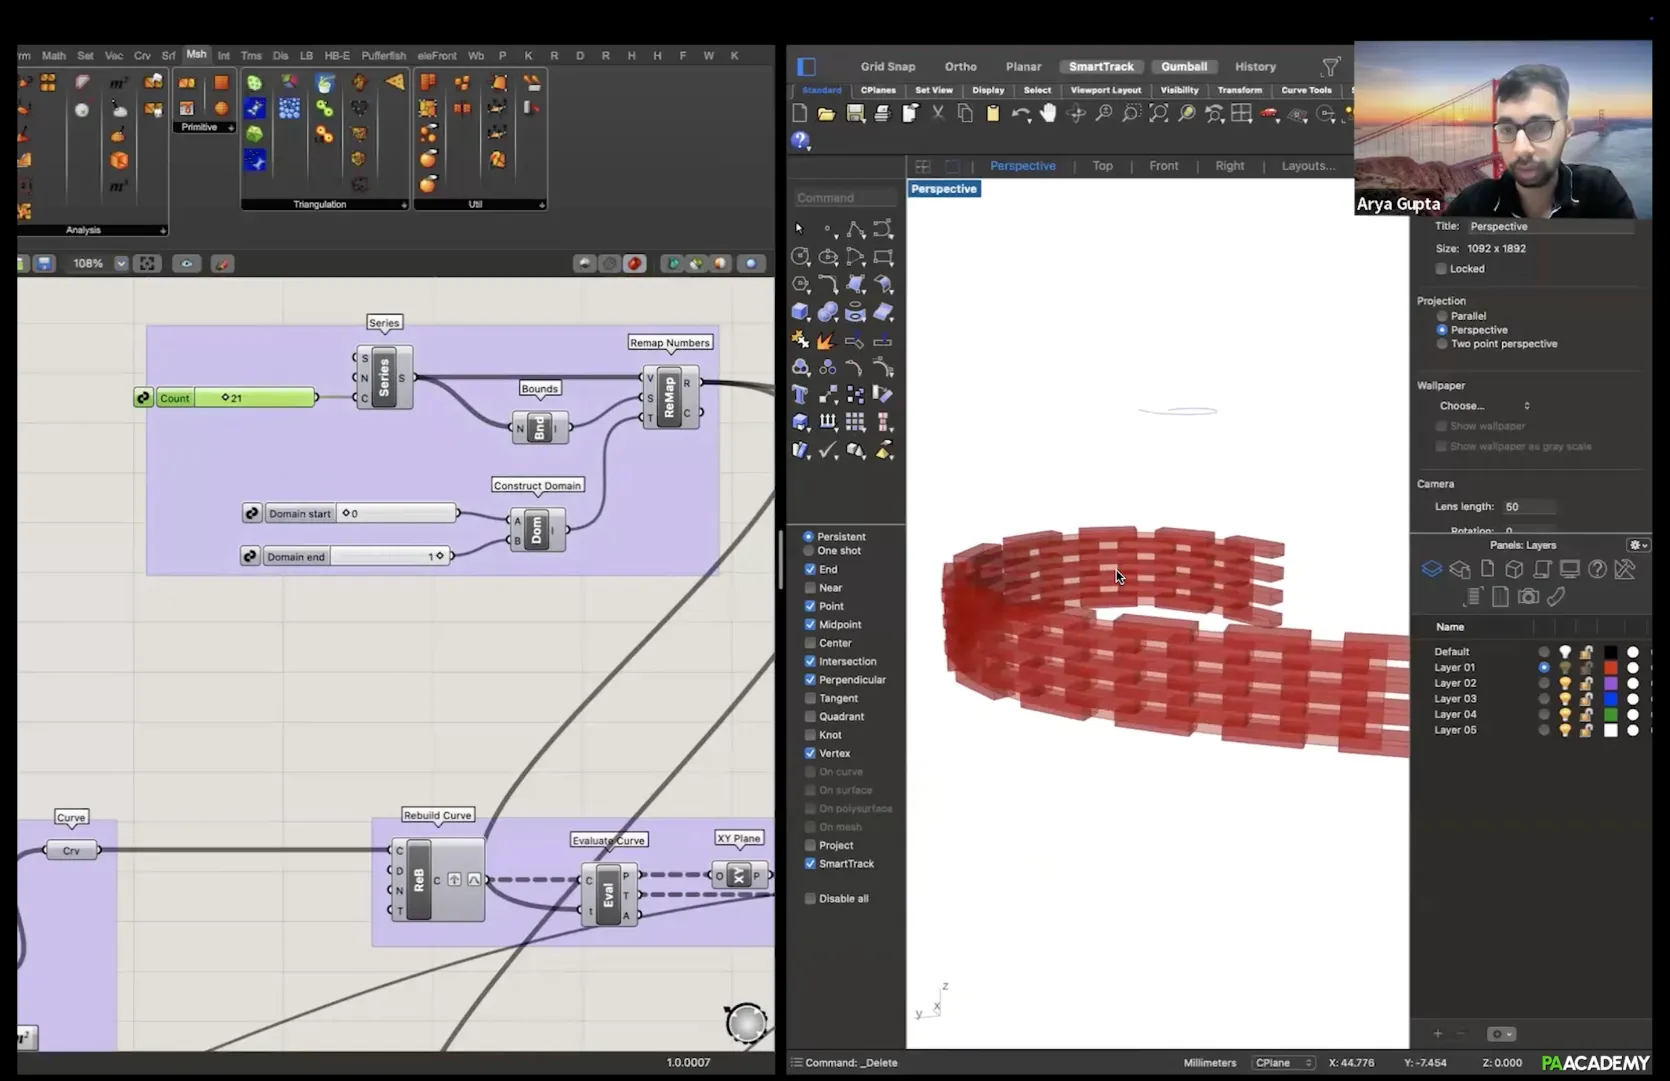
Task: Toggle Layer 03 visibility light bulb
Action: [x=1565, y=699]
